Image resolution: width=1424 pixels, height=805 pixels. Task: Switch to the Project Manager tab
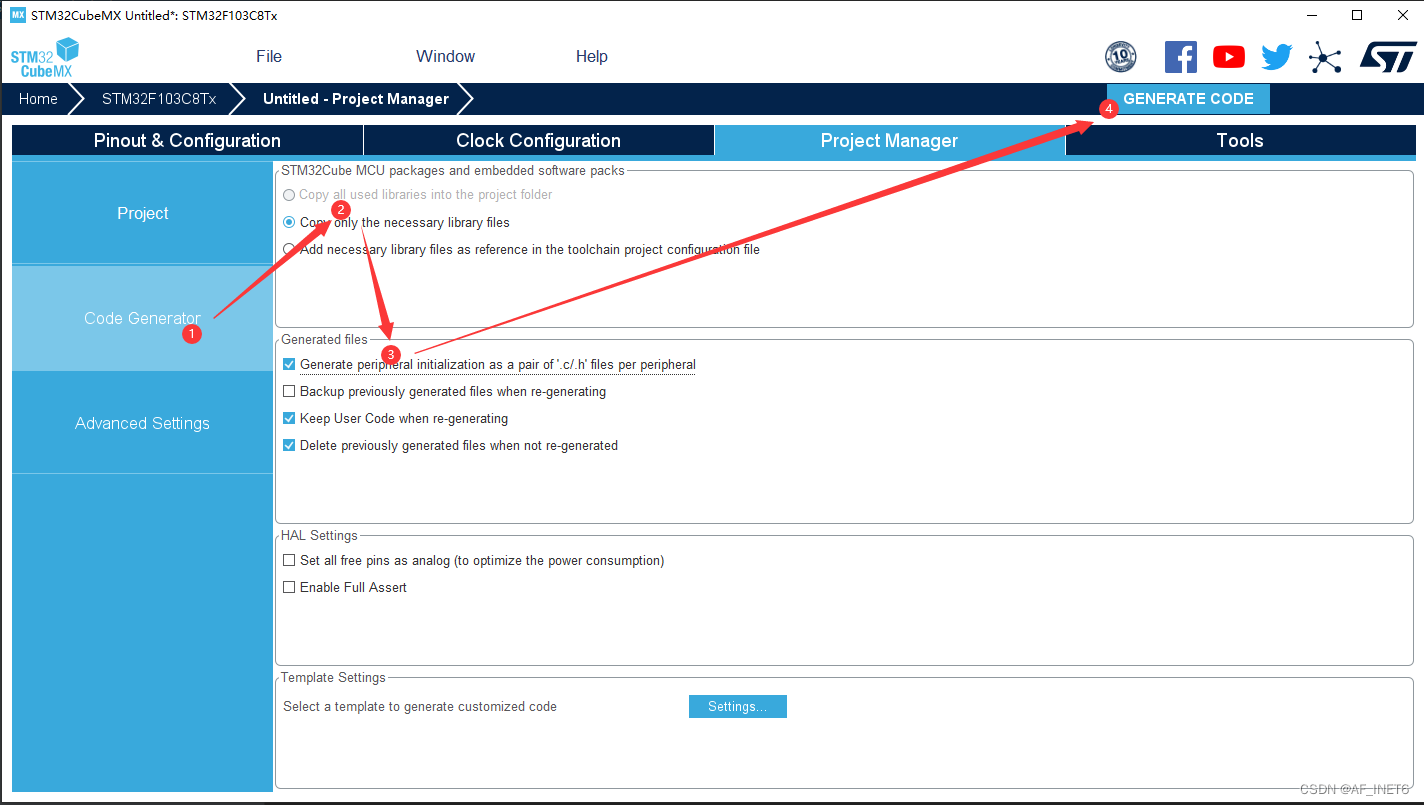click(x=890, y=140)
